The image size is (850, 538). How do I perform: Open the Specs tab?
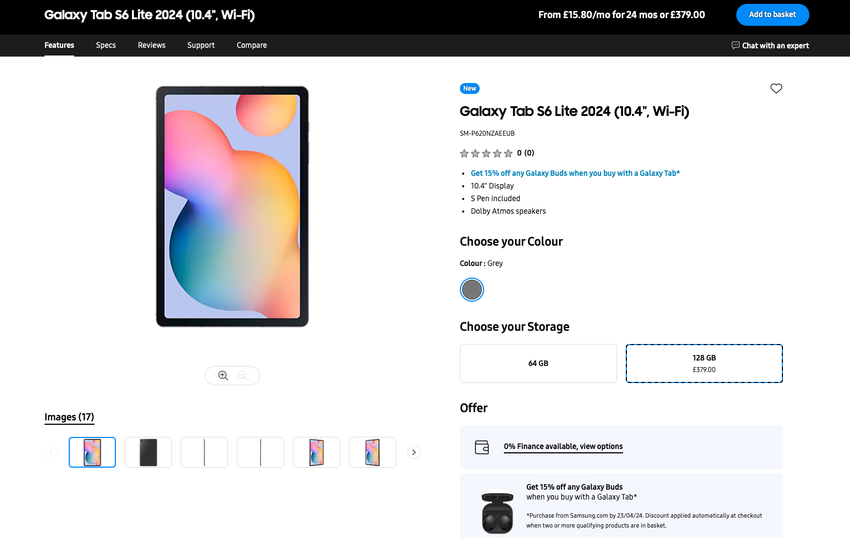coord(106,45)
